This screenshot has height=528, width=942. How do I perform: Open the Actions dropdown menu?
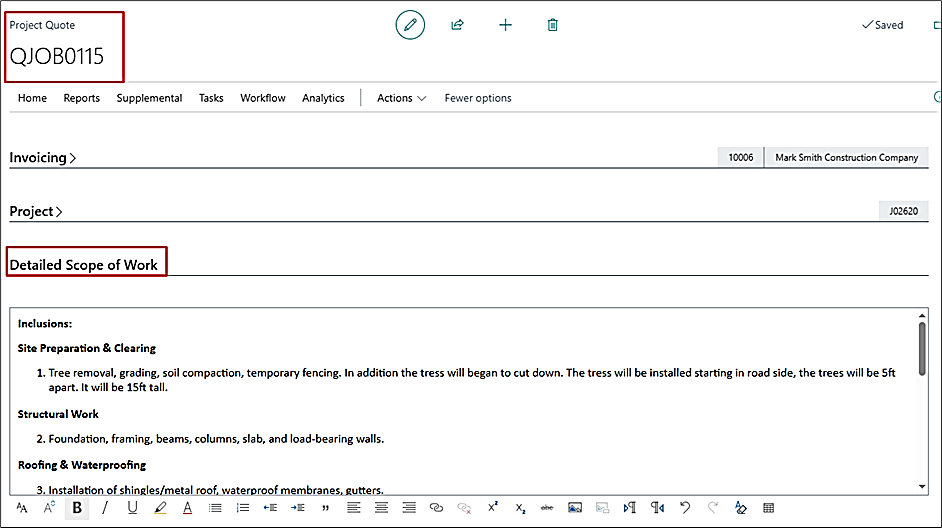click(x=401, y=98)
